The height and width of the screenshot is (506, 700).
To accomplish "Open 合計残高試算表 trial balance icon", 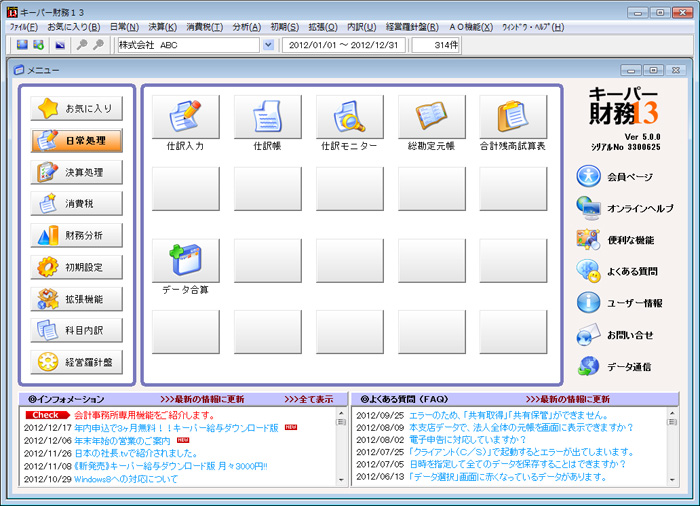I will 513,117.
